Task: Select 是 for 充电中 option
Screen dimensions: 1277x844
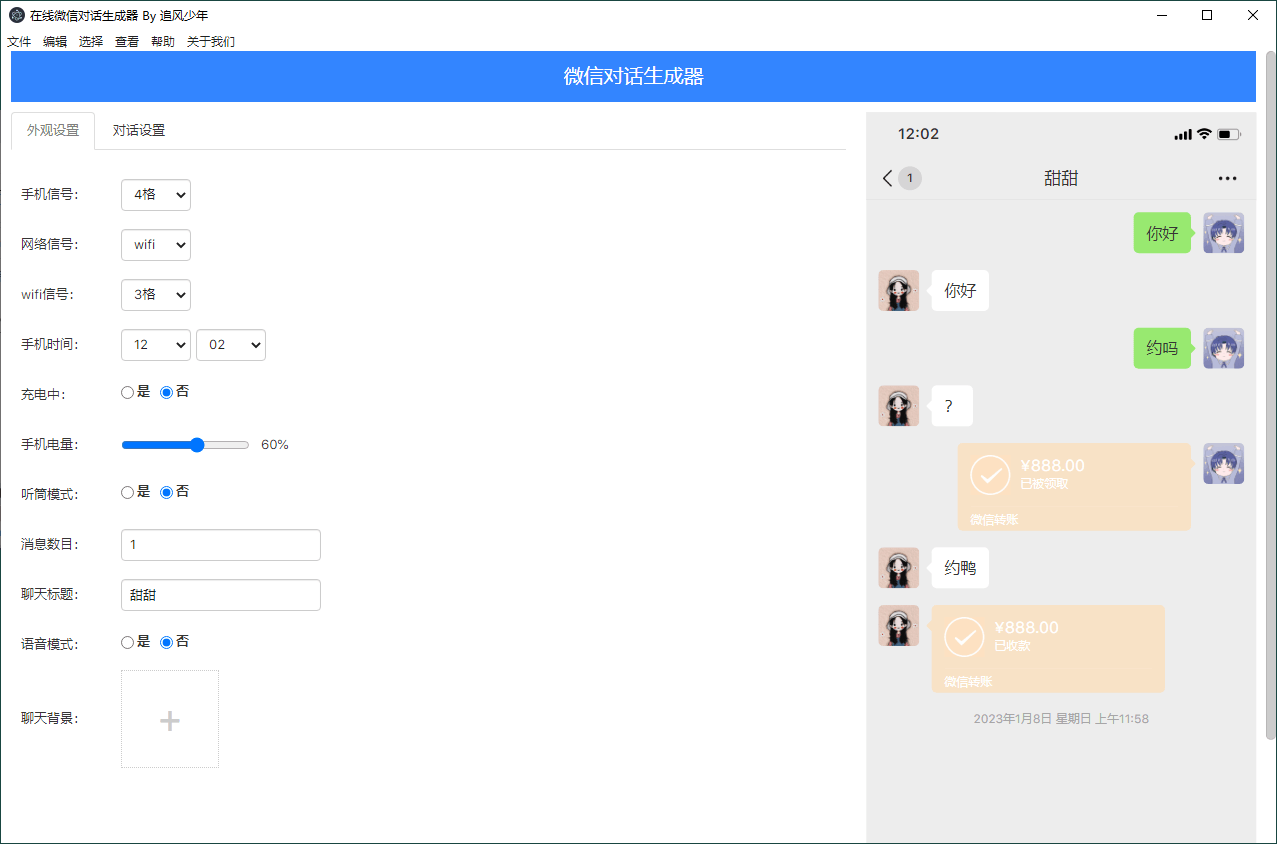Action: (128, 393)
